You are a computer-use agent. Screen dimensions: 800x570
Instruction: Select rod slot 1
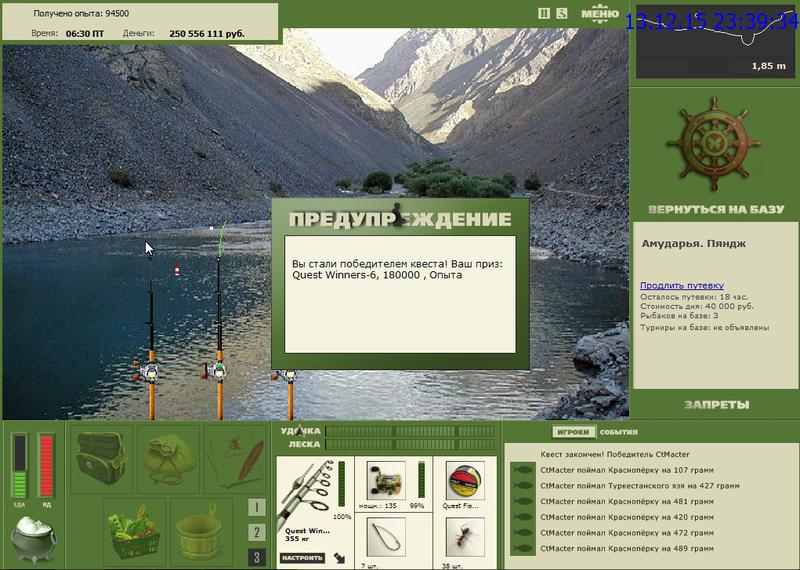pyautogui.click(x=257, y=507)
